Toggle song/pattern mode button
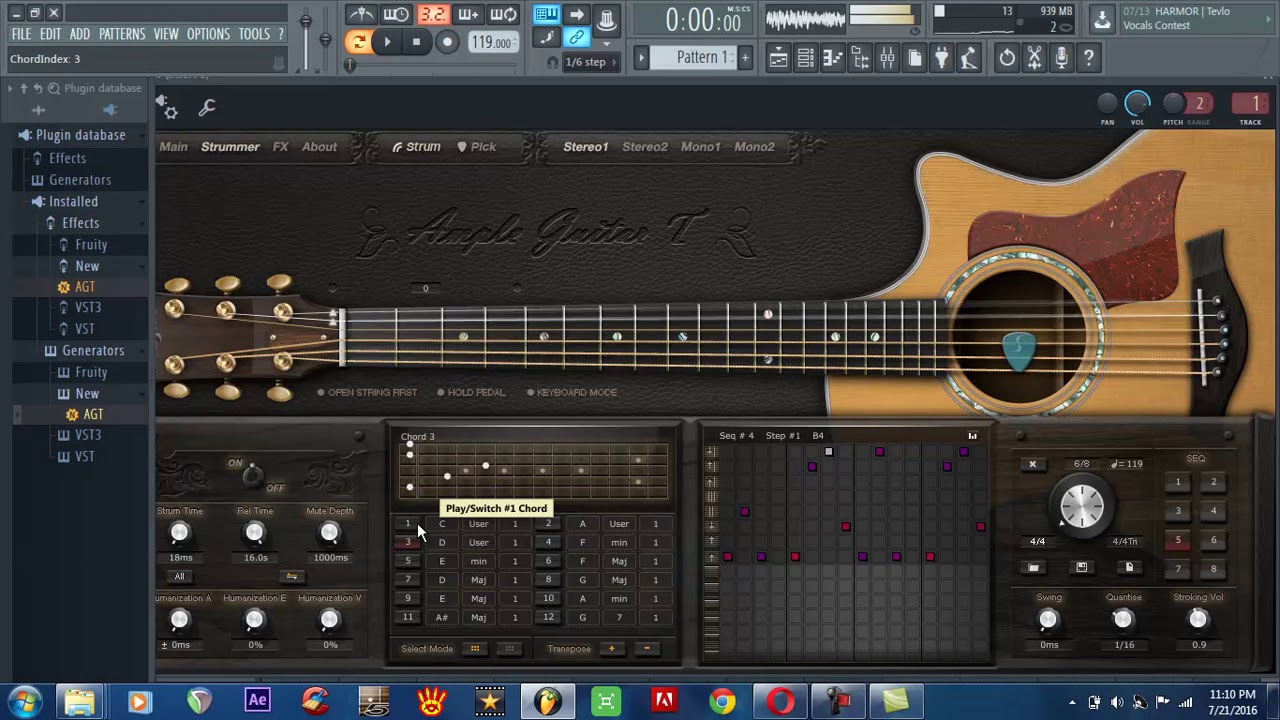This screenshot has width=1280, height=720. [x=358, y=42]
